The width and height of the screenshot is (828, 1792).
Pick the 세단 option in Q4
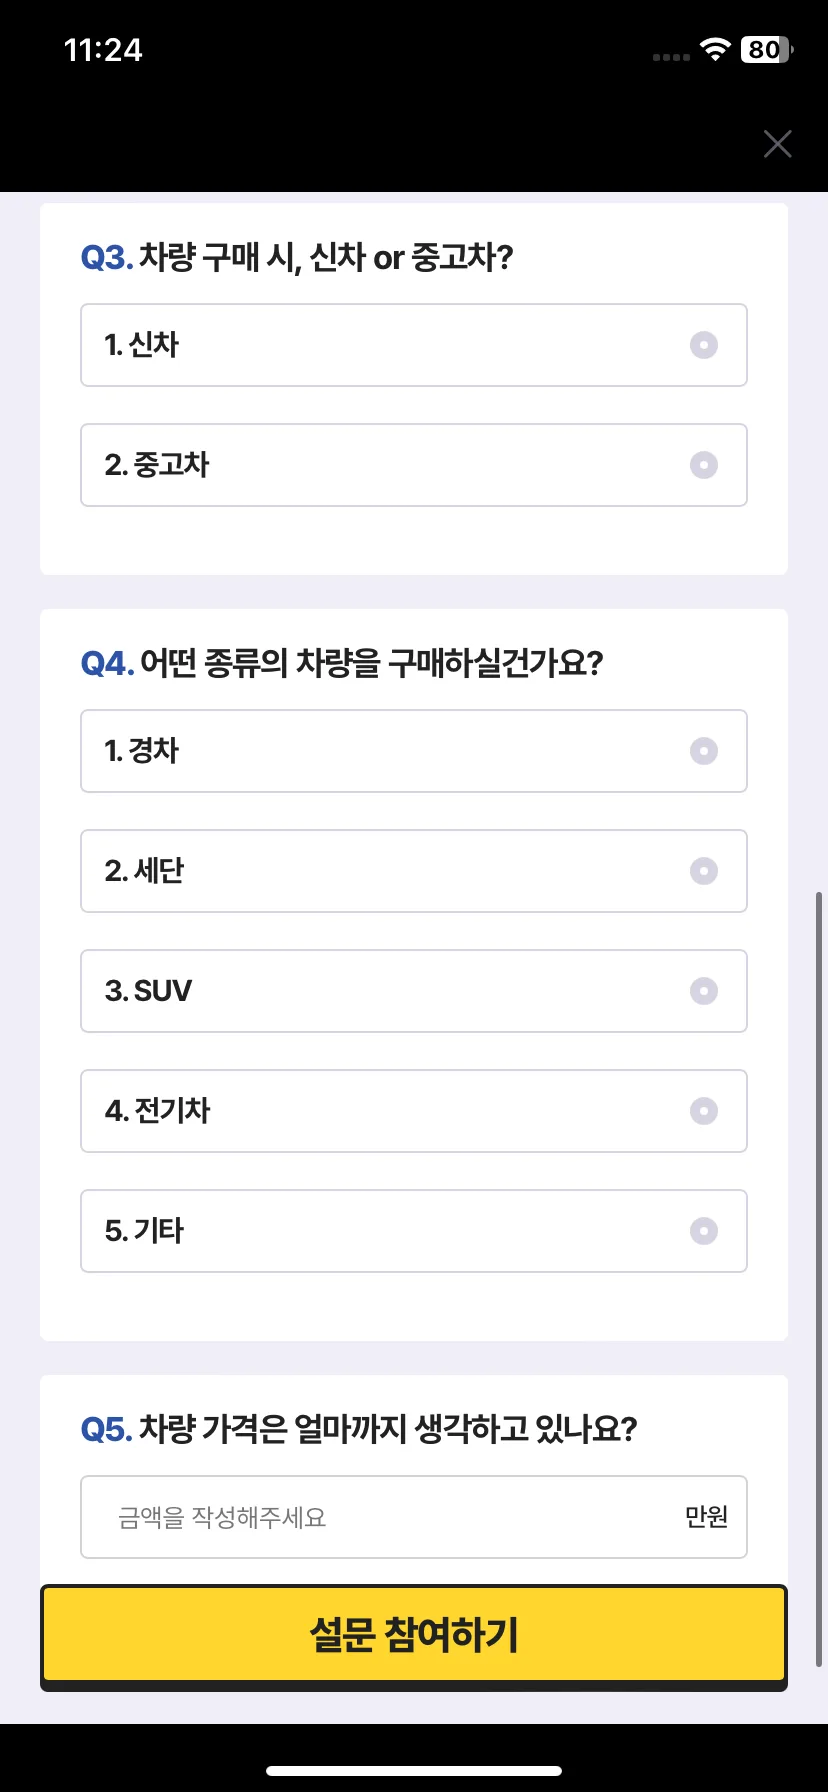(414, 871)
